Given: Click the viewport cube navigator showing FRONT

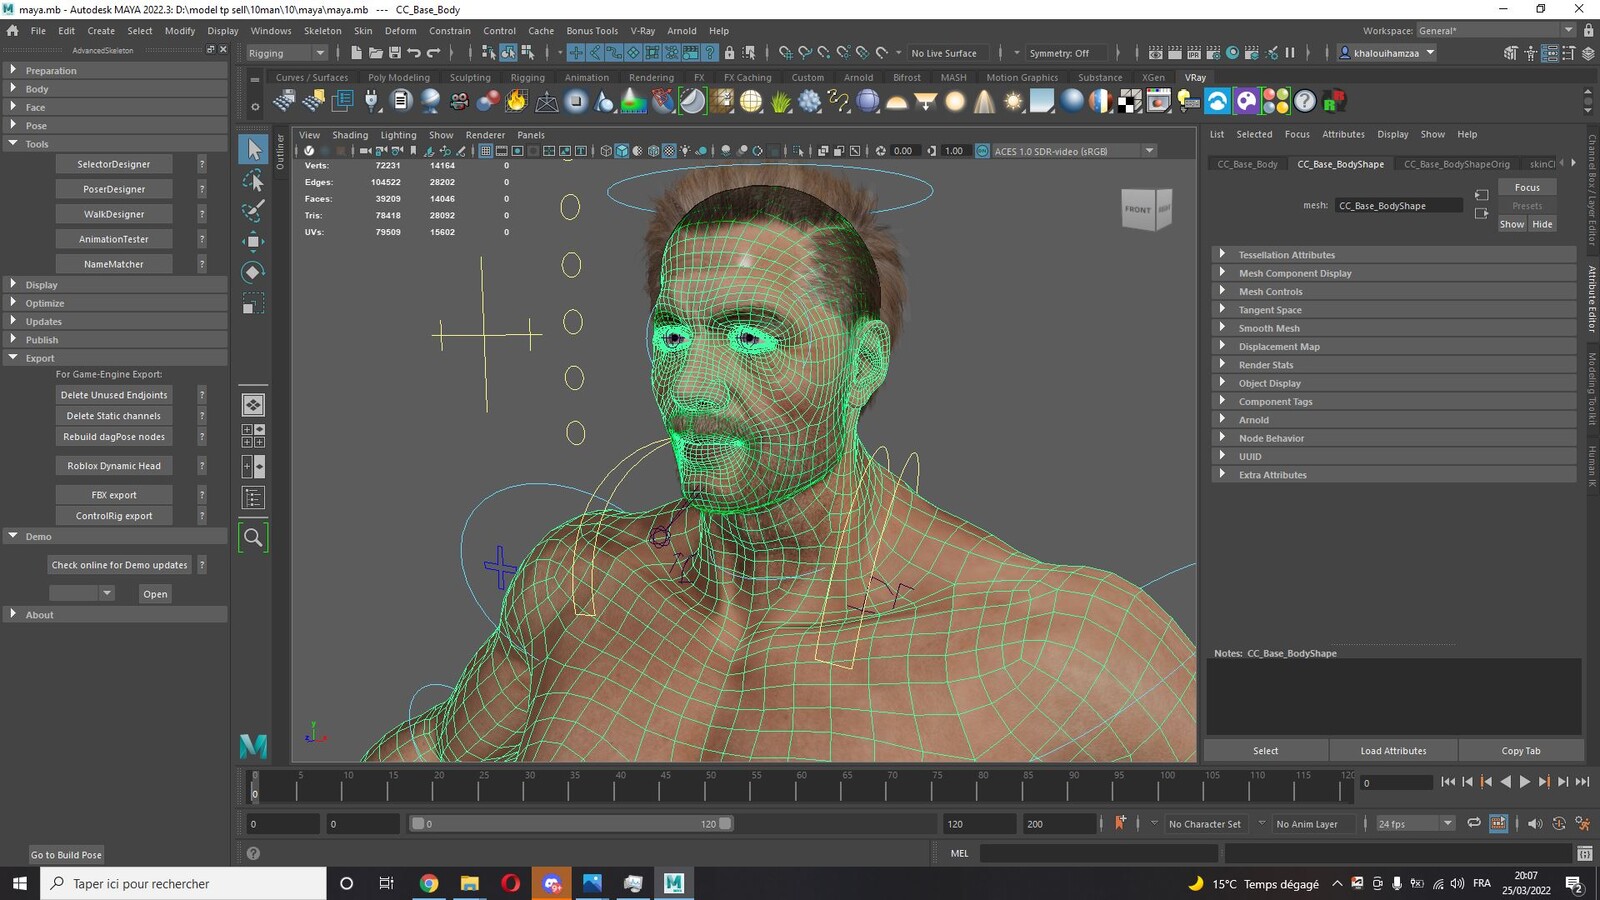Looking at the screenshot, I should click(x=1146, y=209).
